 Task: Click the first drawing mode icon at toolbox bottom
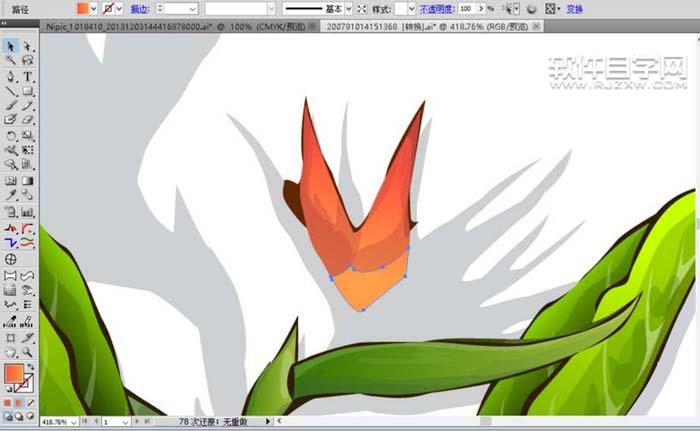(x=8, y=416)
